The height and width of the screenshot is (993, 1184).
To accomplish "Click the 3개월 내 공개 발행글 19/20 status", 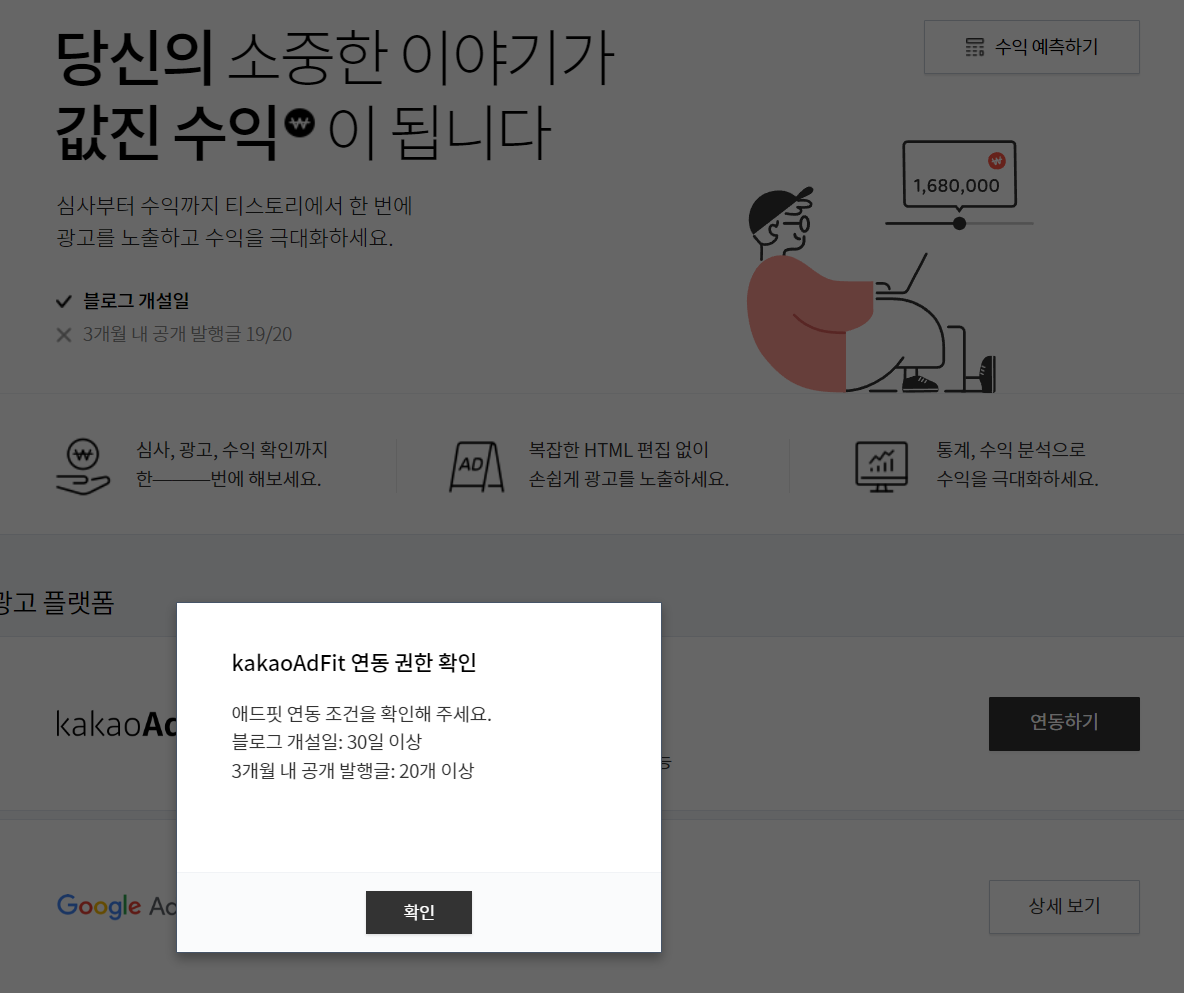I will [x=187, y=335].
